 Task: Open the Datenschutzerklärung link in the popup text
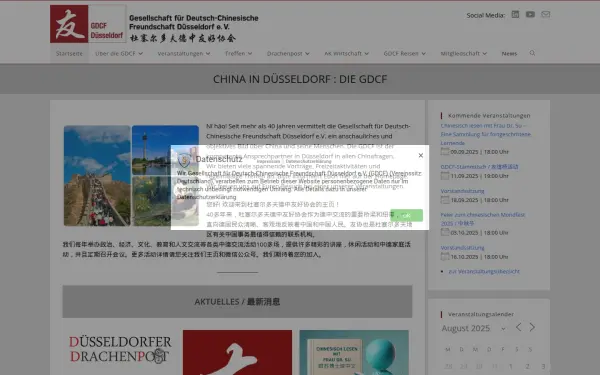206,197
